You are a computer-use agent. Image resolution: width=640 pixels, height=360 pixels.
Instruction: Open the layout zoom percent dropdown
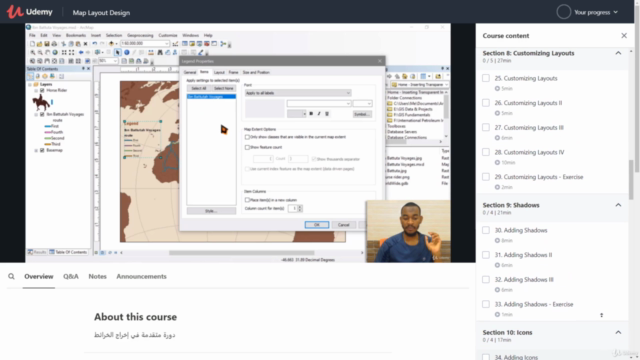tap(109, 61)
